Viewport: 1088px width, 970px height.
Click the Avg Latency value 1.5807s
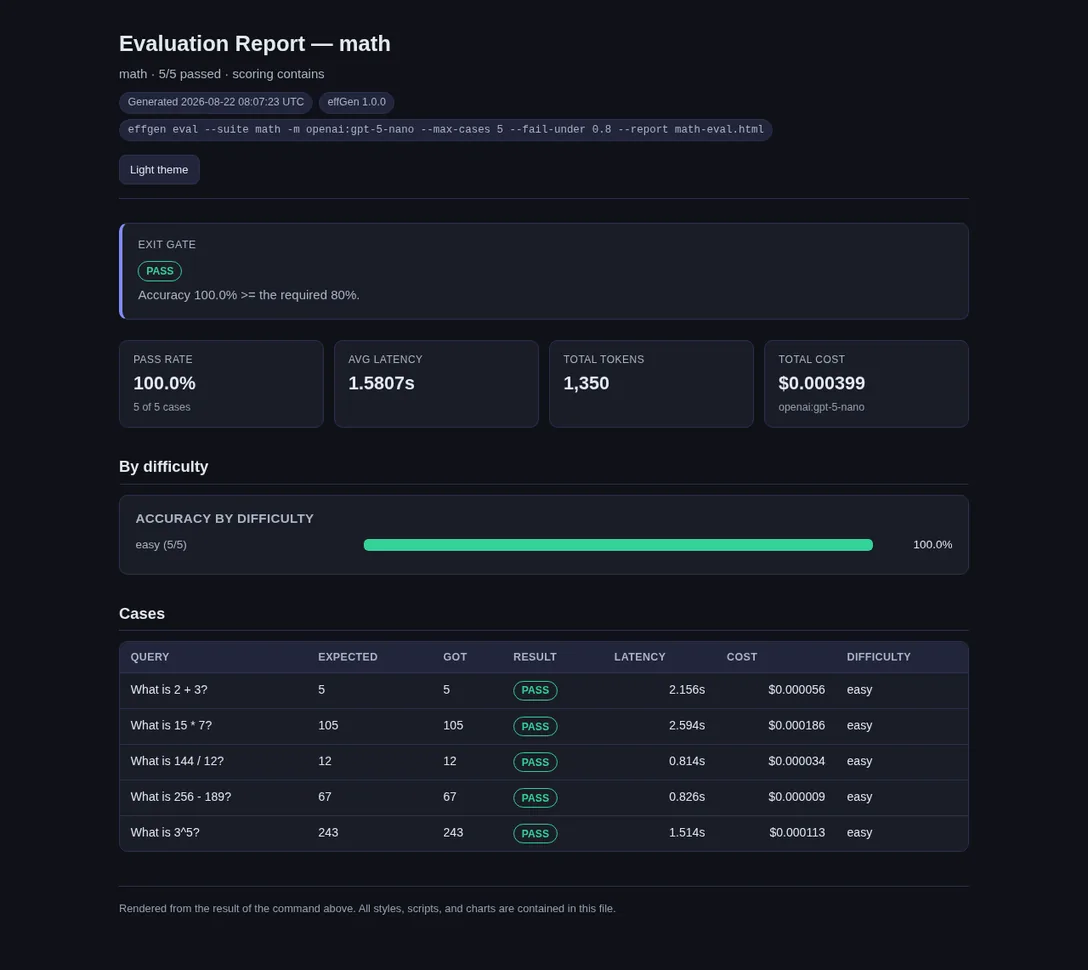381,383
